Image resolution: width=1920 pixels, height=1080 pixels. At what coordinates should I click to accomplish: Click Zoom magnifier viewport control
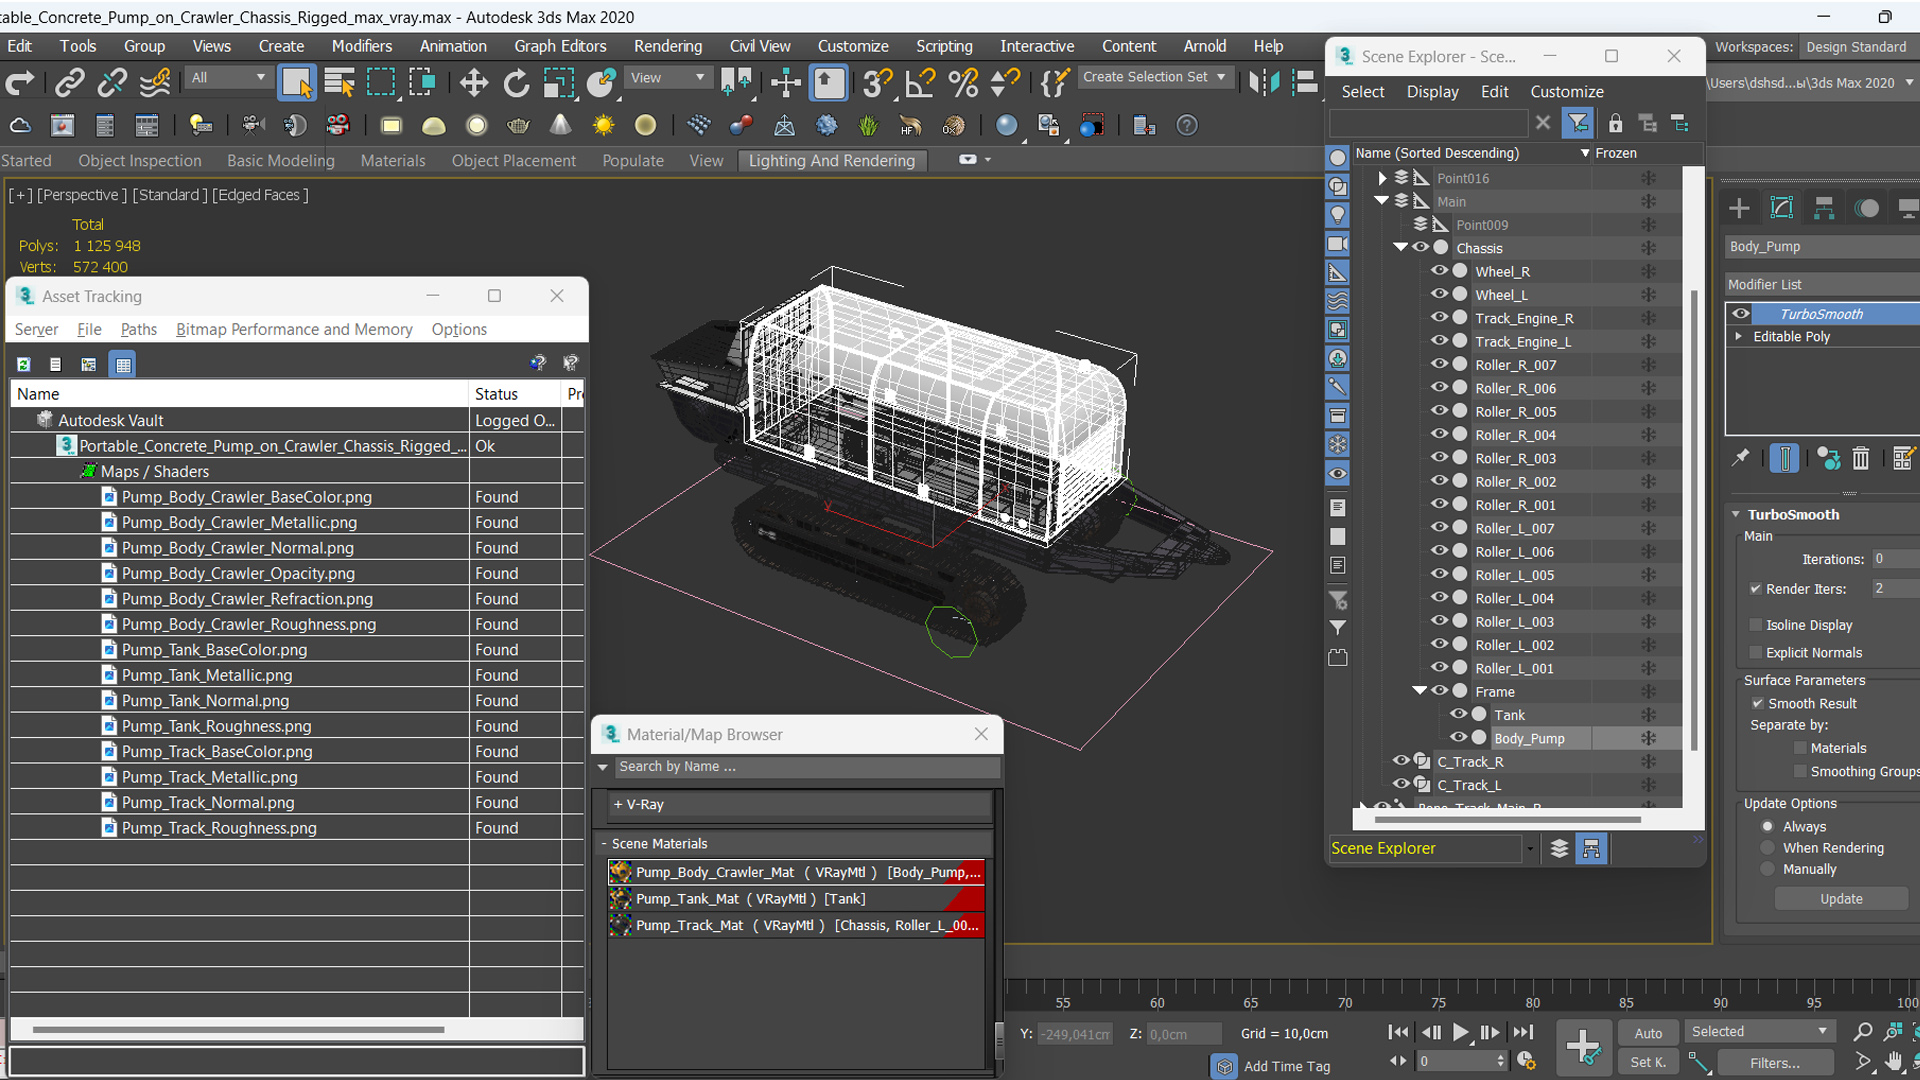[1862, 1031]
